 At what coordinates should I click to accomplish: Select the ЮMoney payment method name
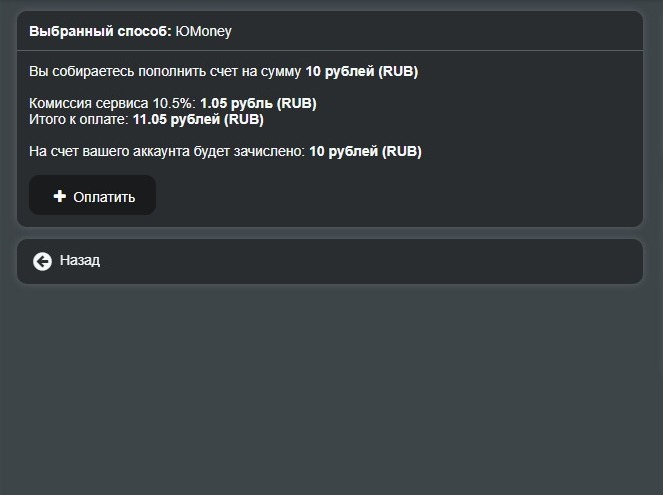(x=203, y=31)
